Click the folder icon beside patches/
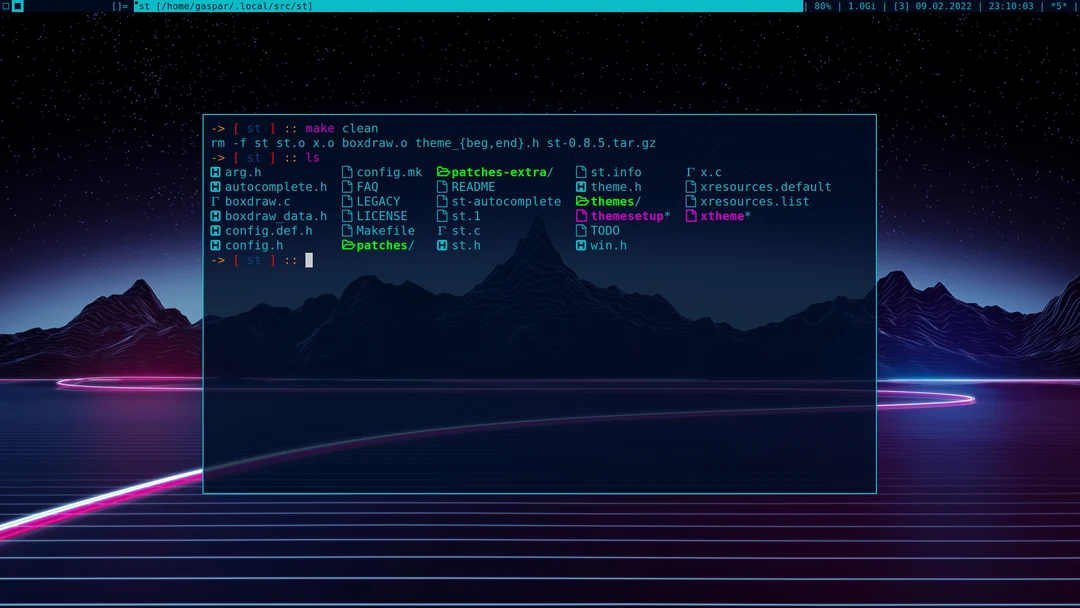The width and height of the screenshot is (1080, 608). coord(348,245)
